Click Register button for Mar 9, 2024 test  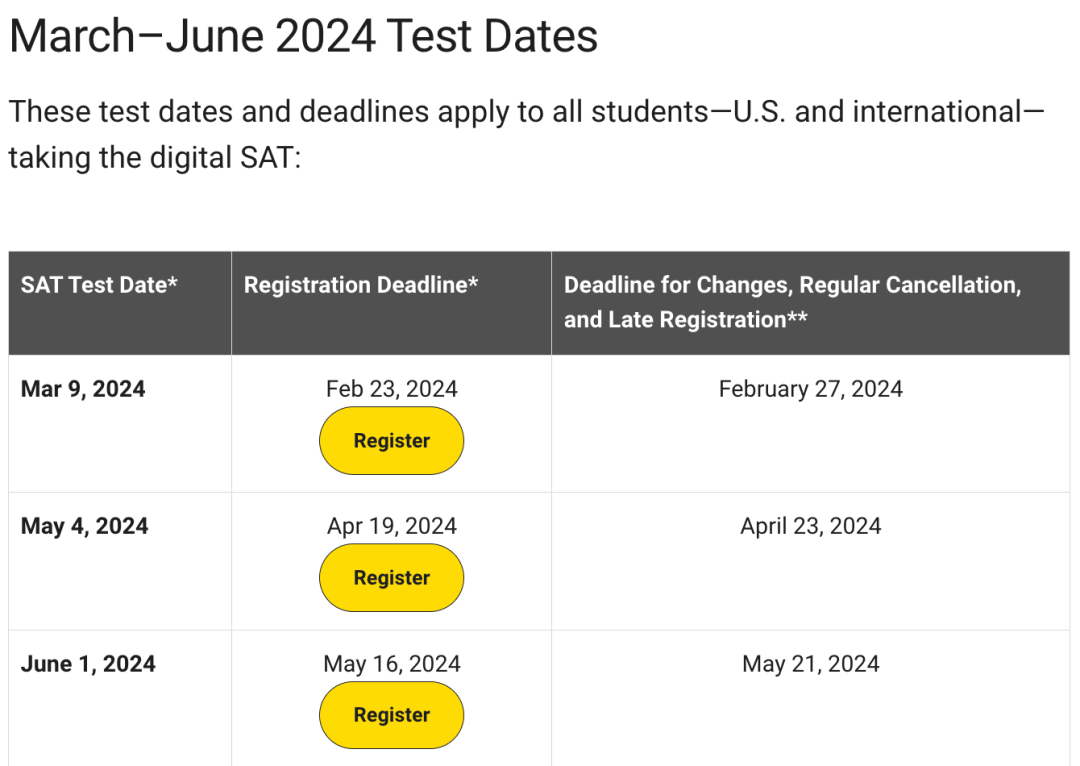pyautogui.click(x=391, y=441)
